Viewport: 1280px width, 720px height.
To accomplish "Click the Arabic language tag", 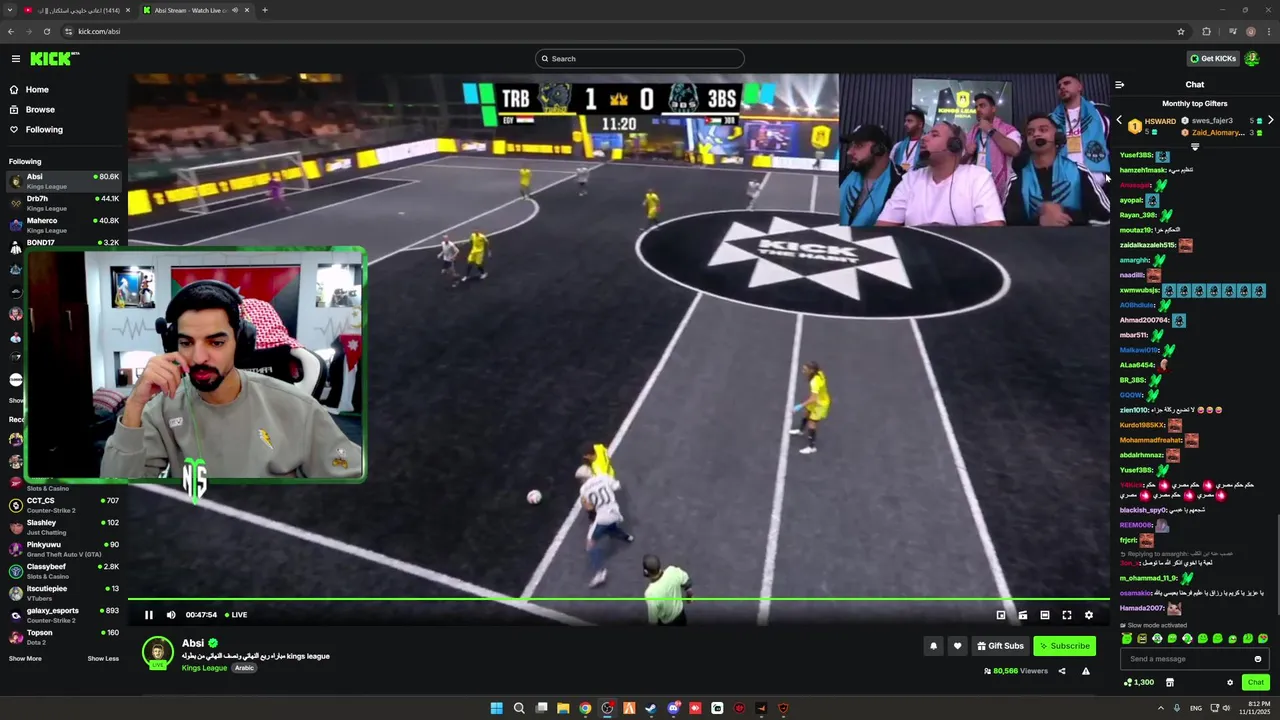I will pyautogui.click(x=244, y=668).
